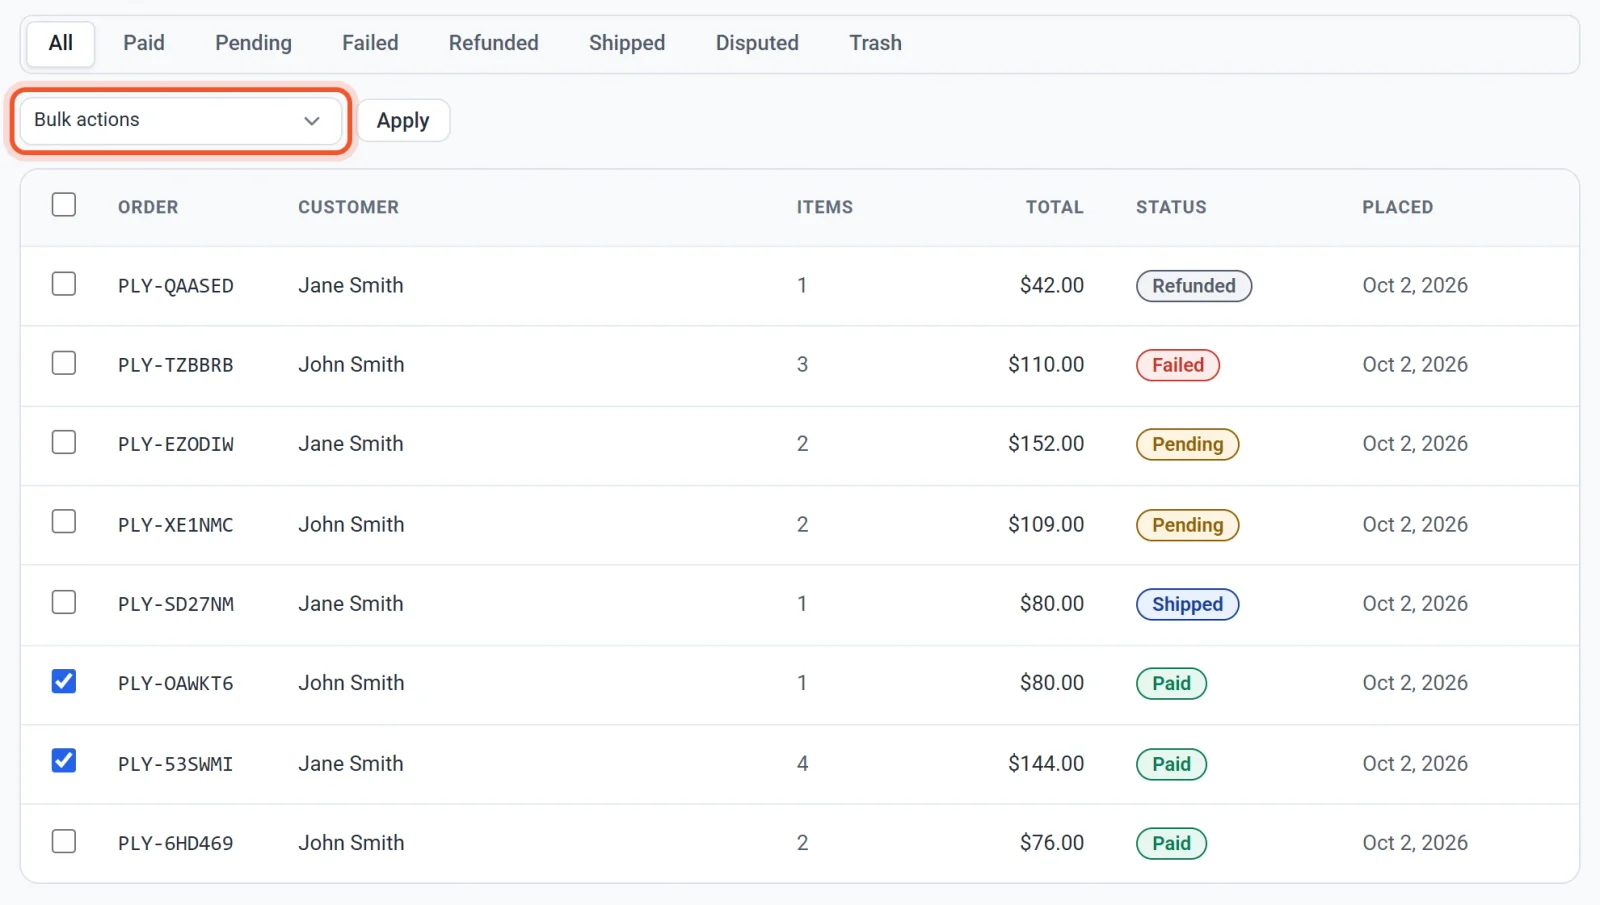Toggle the select-all orders checkbox
Screen dimensions: 1600x905
(x=64, y=205)
